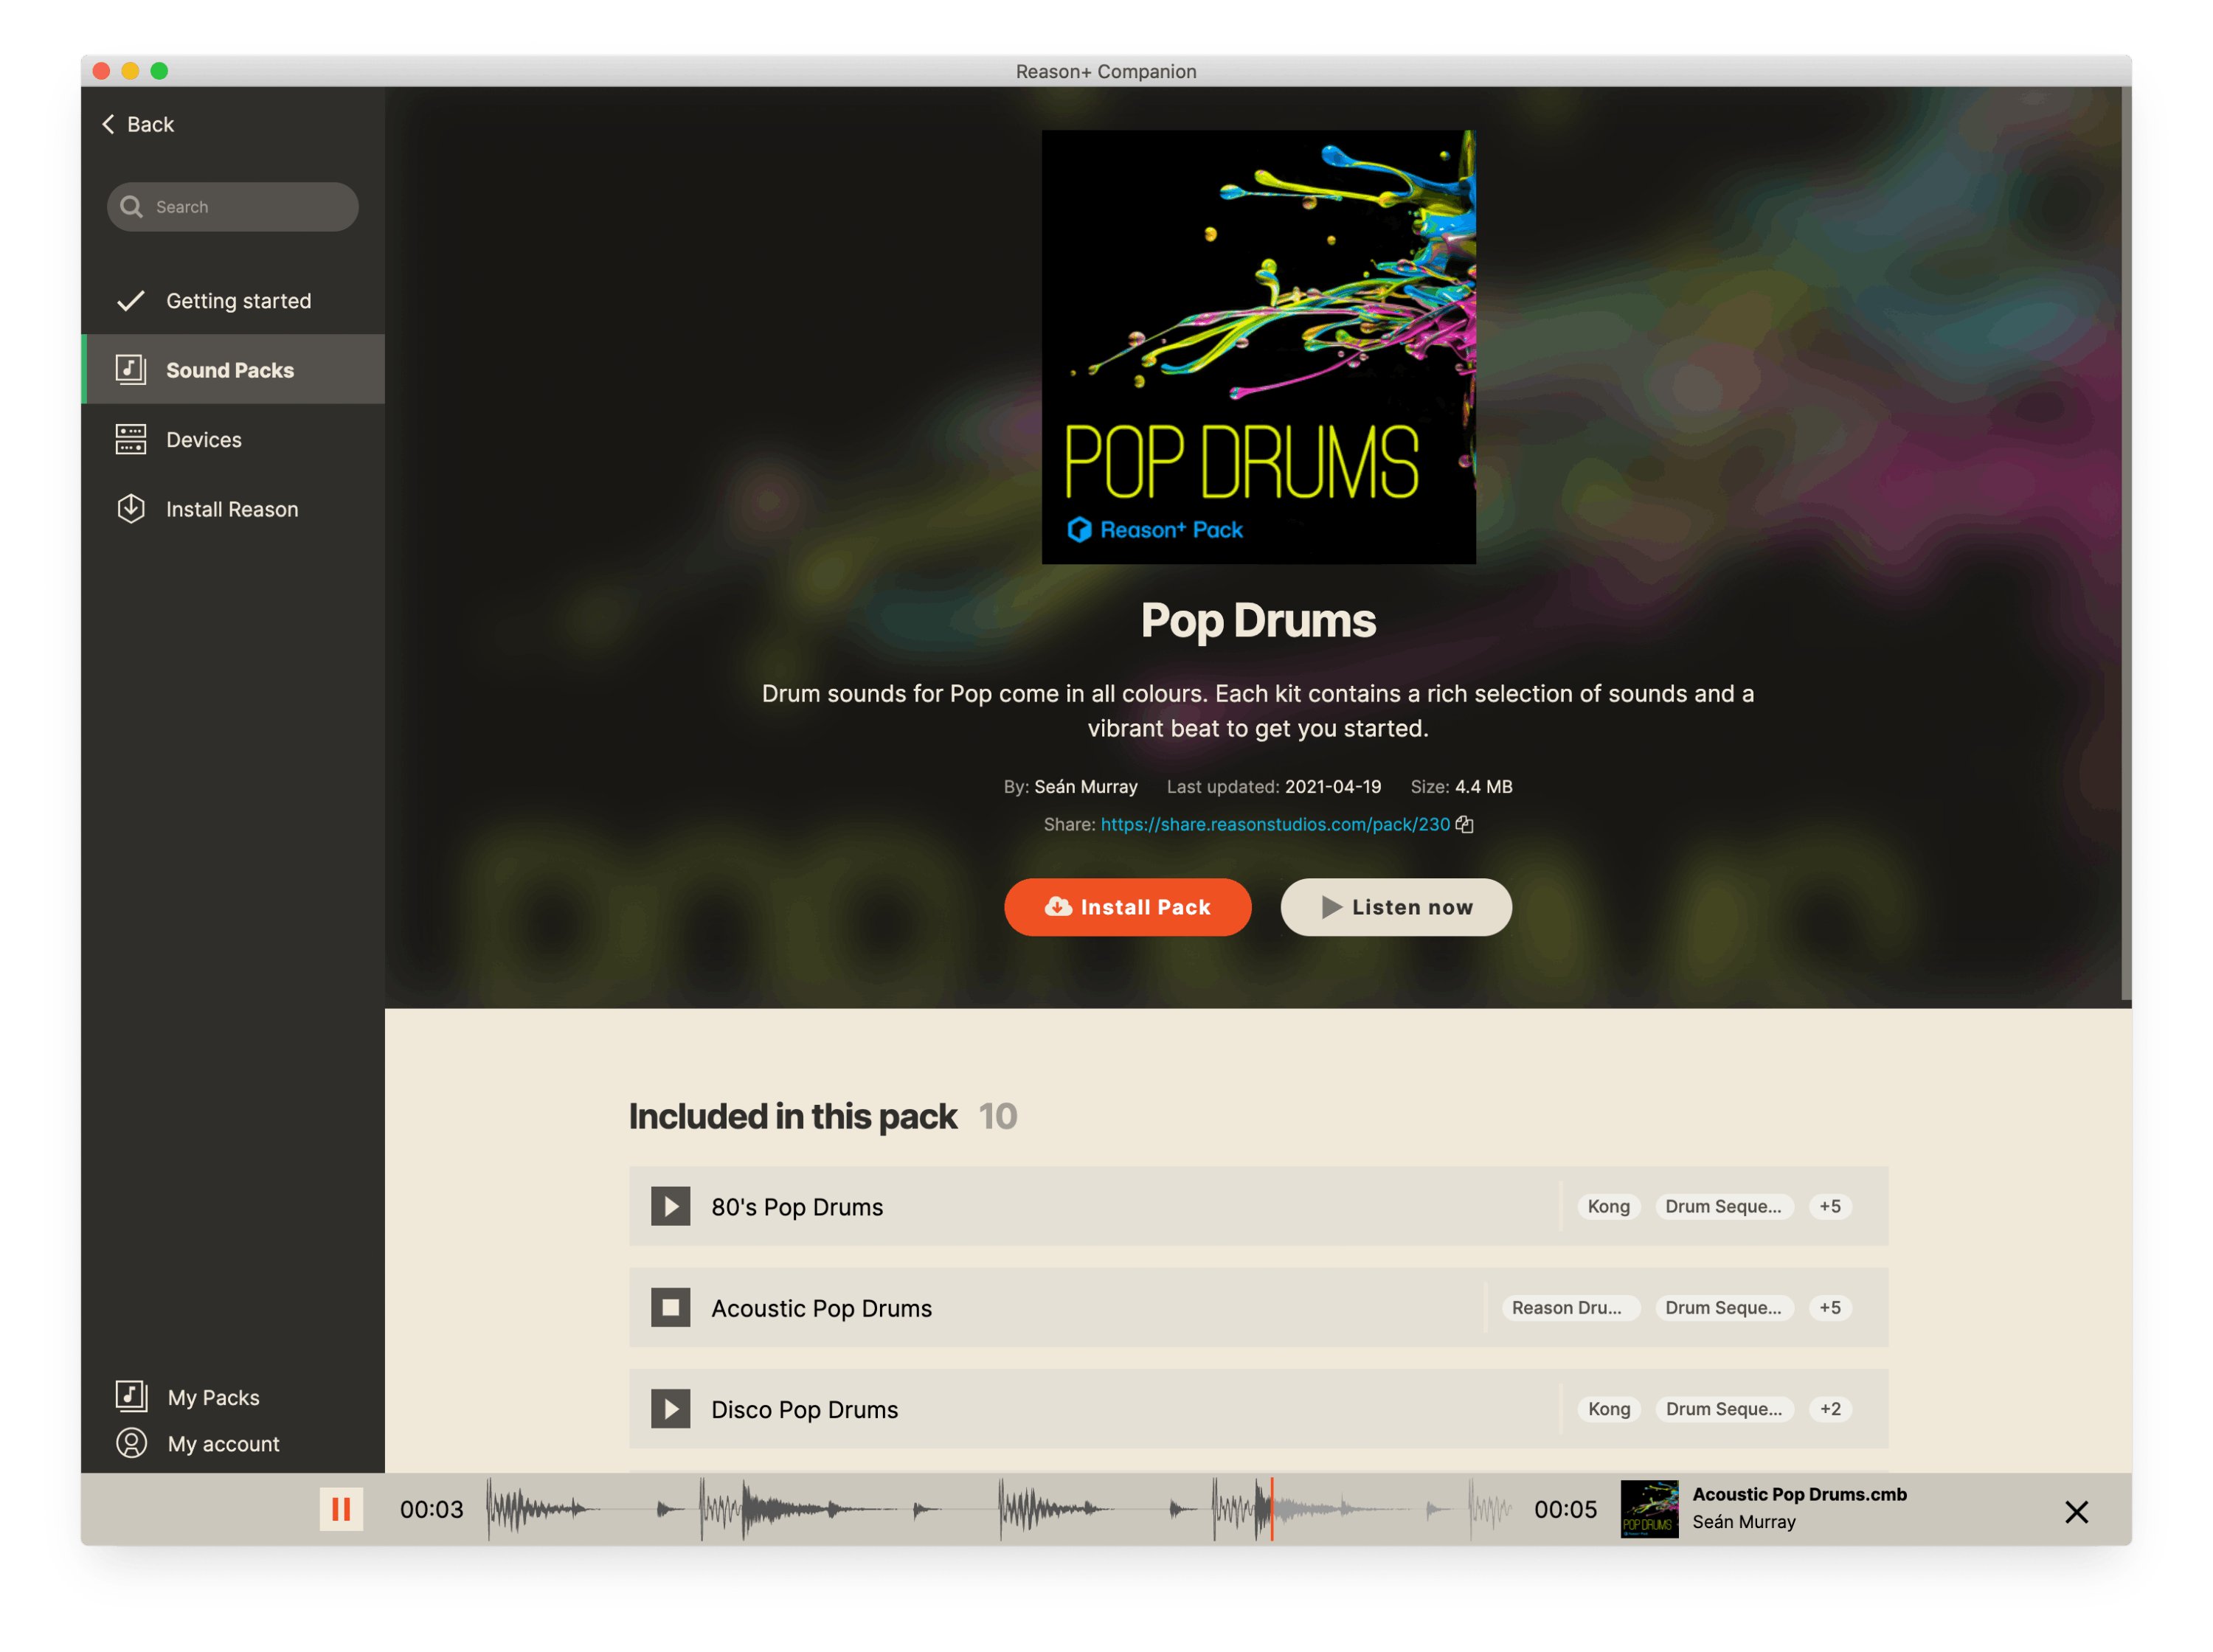Seek within the audio waveform
The image size is (2213, 1652).
click(x=1000, y=1509)
